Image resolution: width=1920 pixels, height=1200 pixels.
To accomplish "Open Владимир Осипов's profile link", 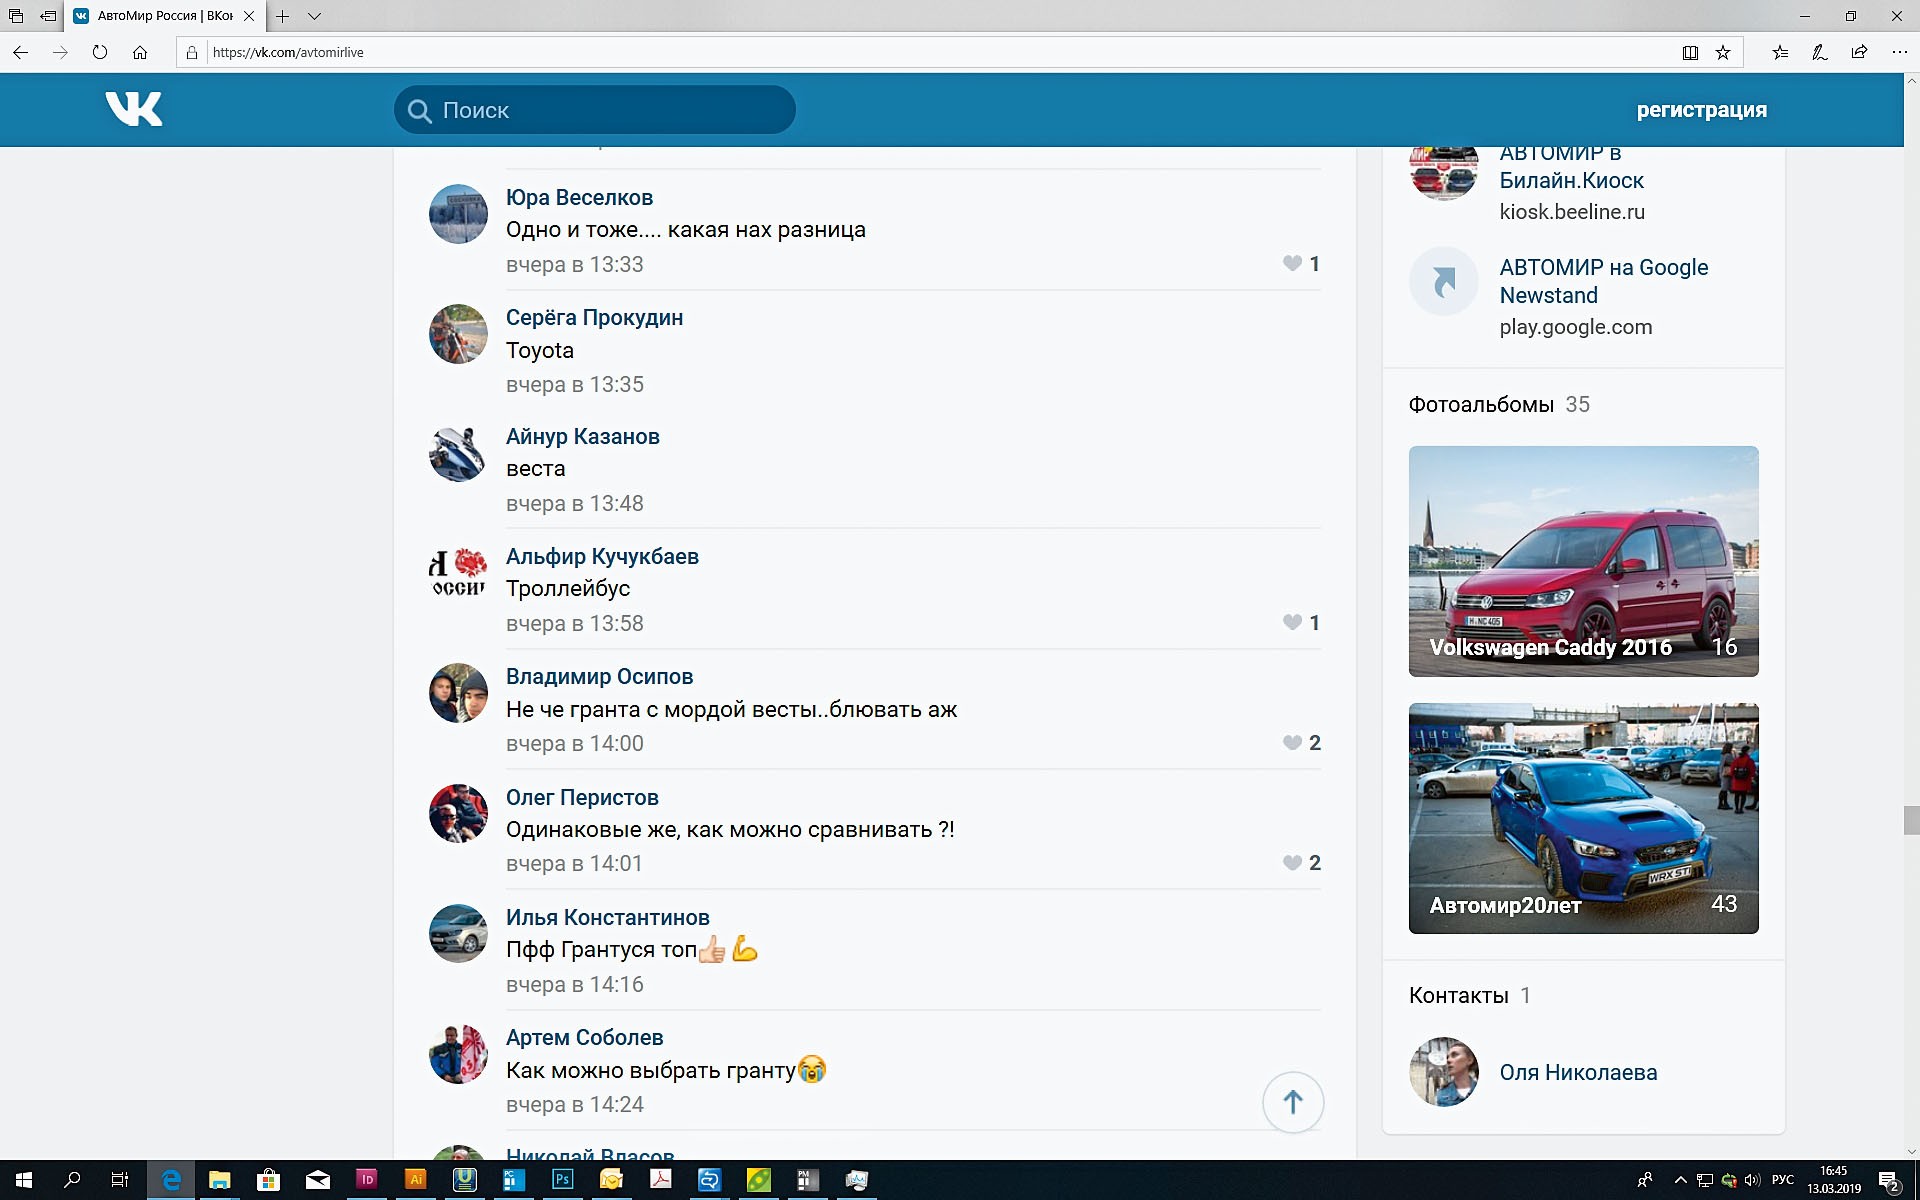I will pyautogui.click(x=599, y=677).
